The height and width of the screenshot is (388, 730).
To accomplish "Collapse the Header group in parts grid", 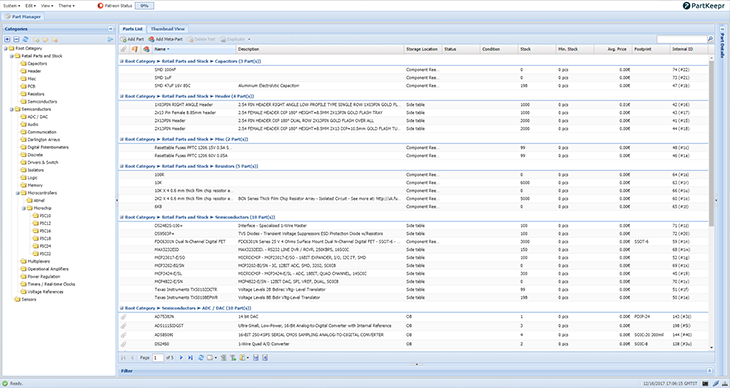I will click(122, 96).
